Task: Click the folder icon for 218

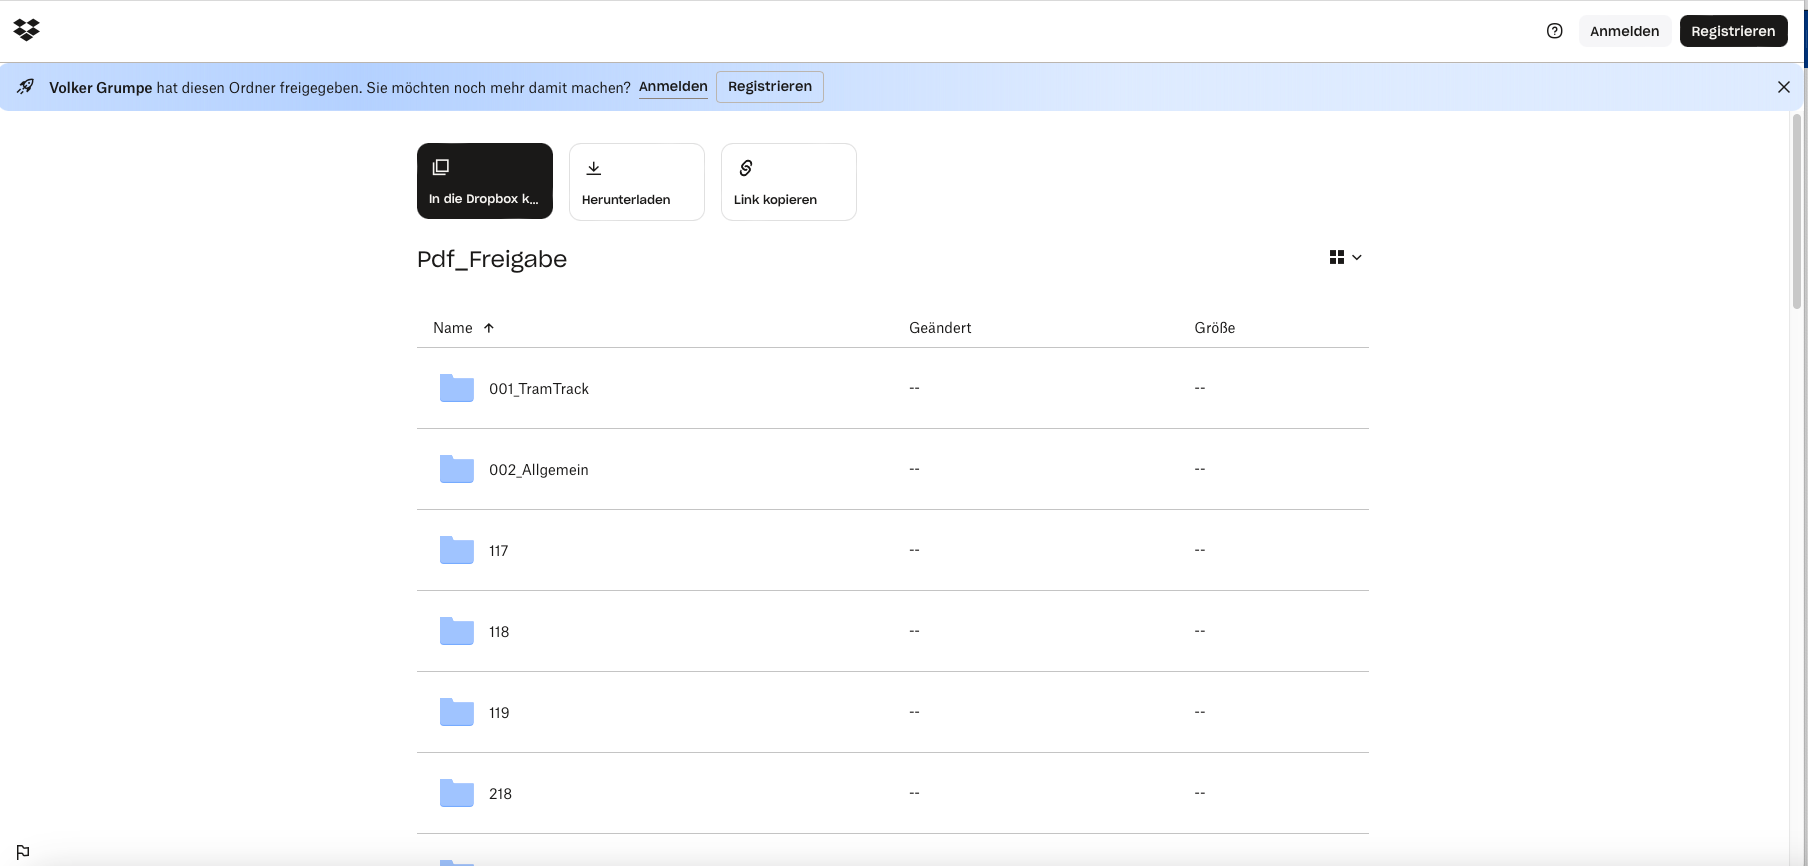Action: pos(457,793)
